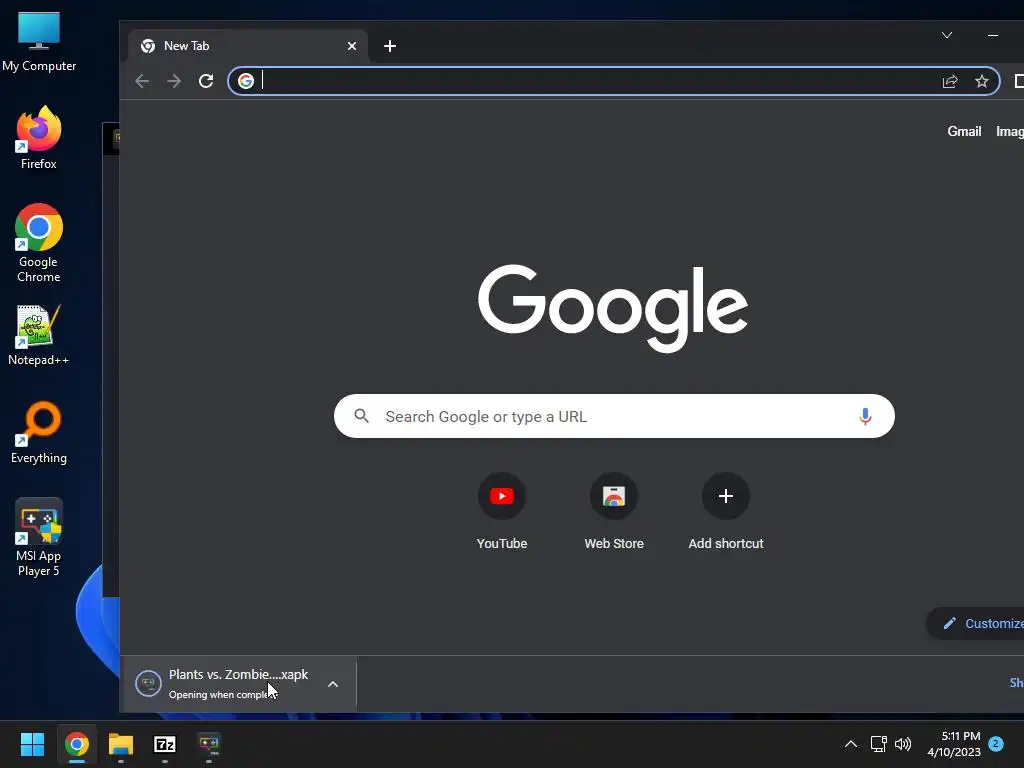Select the Everything desktop shortcut
This screenshot has width=1024, height=768.
[x=39, y=433]
